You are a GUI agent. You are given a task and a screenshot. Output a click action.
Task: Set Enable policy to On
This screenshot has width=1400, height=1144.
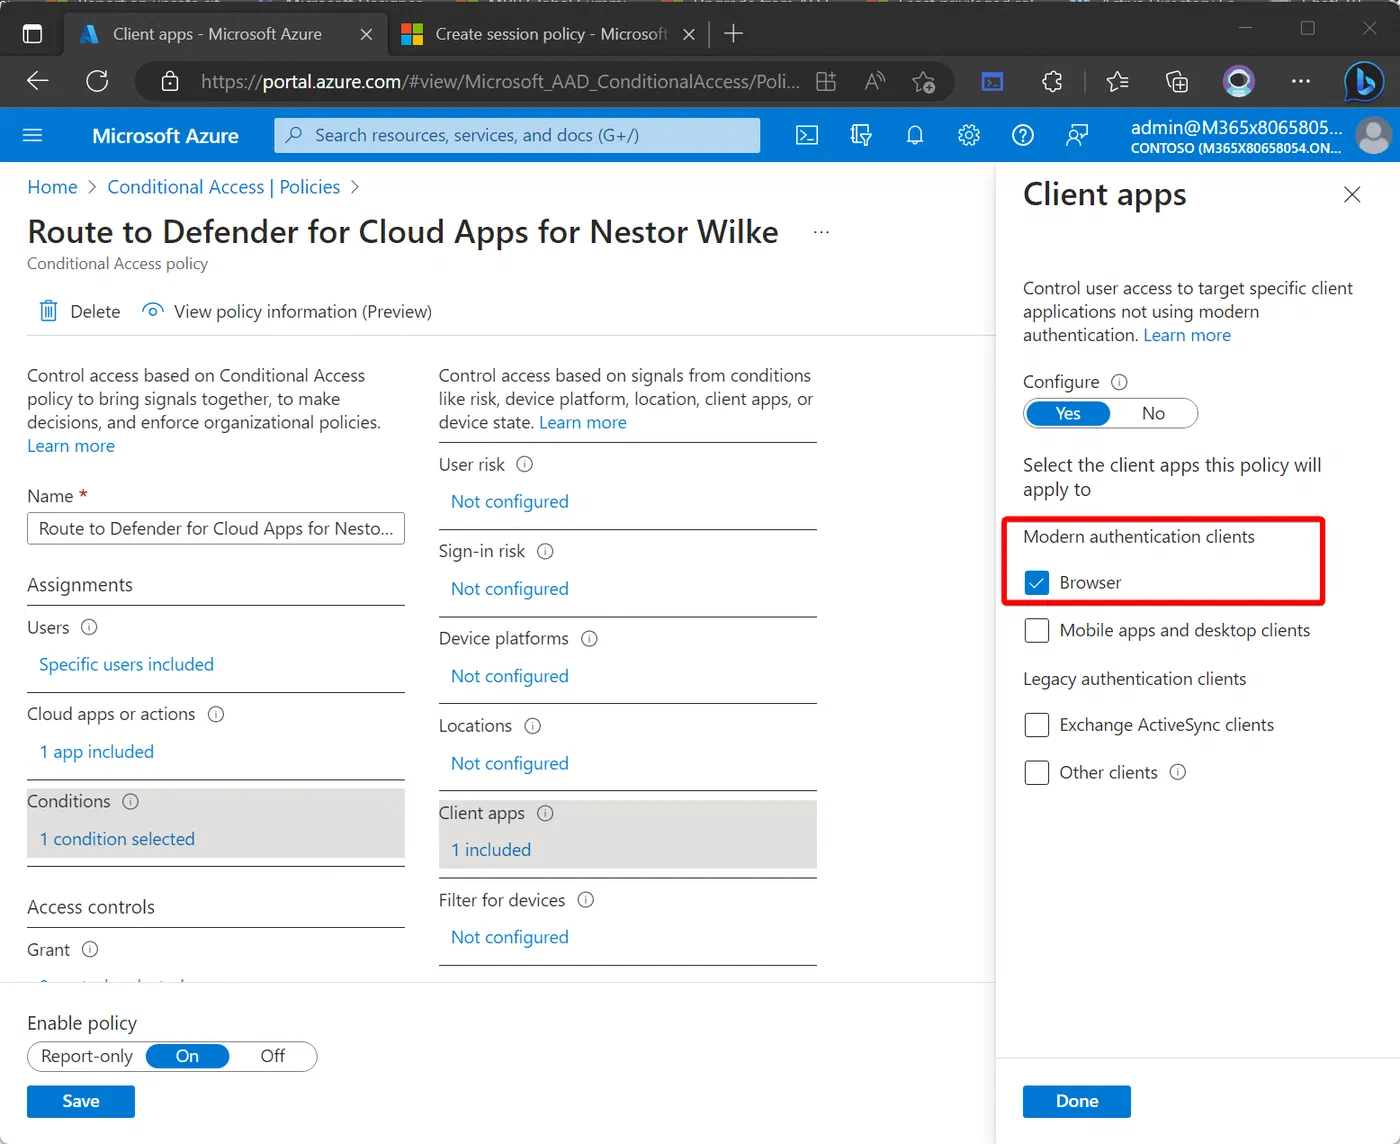(187, 1056)
